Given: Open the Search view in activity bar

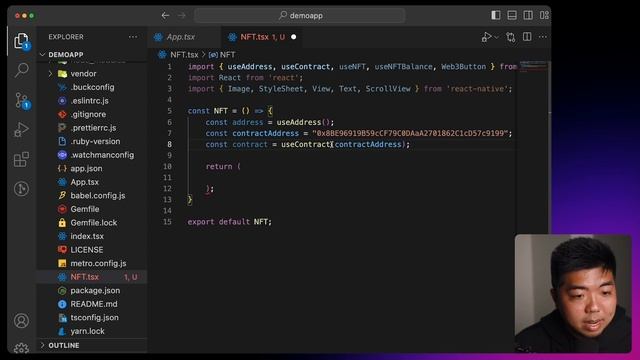Looking at the screenshot, I should [22, 70].
